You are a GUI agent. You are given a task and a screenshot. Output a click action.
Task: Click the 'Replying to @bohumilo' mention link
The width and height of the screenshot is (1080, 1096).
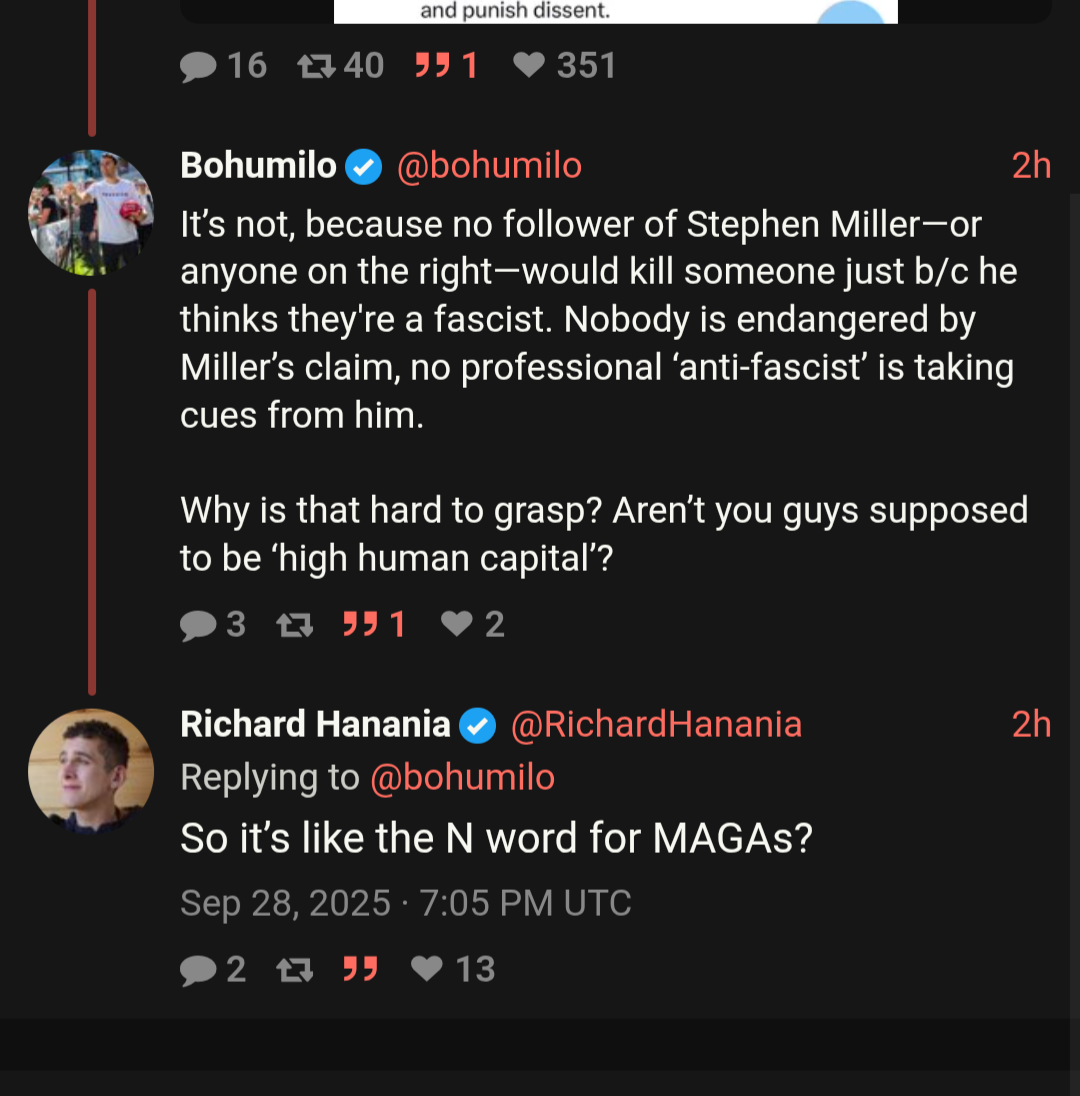pyautogui.click(x=462, y=777)
